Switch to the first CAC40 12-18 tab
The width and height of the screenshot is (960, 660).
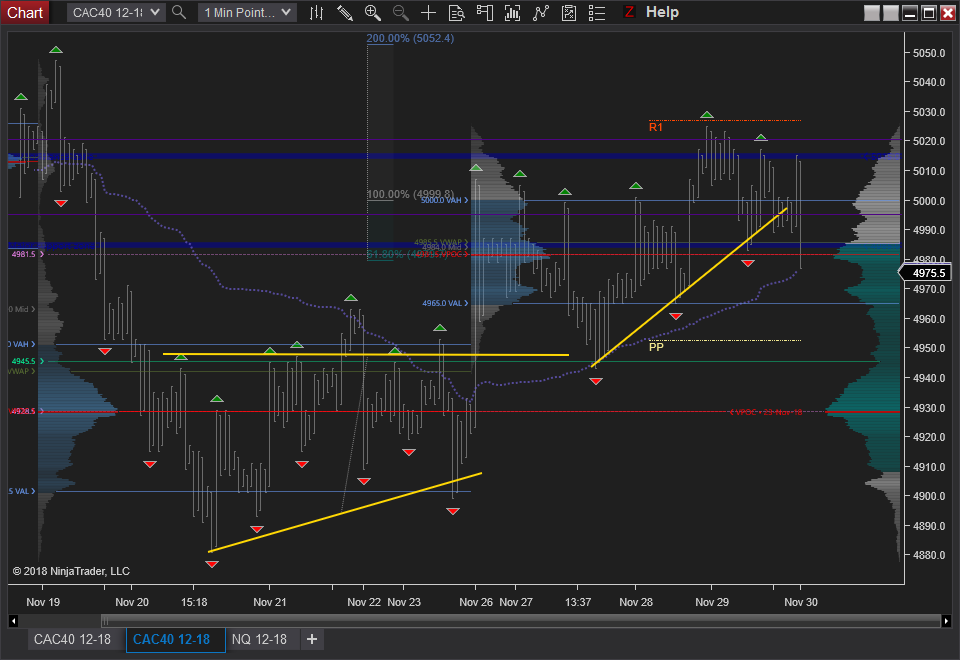[x=72, y=639]
